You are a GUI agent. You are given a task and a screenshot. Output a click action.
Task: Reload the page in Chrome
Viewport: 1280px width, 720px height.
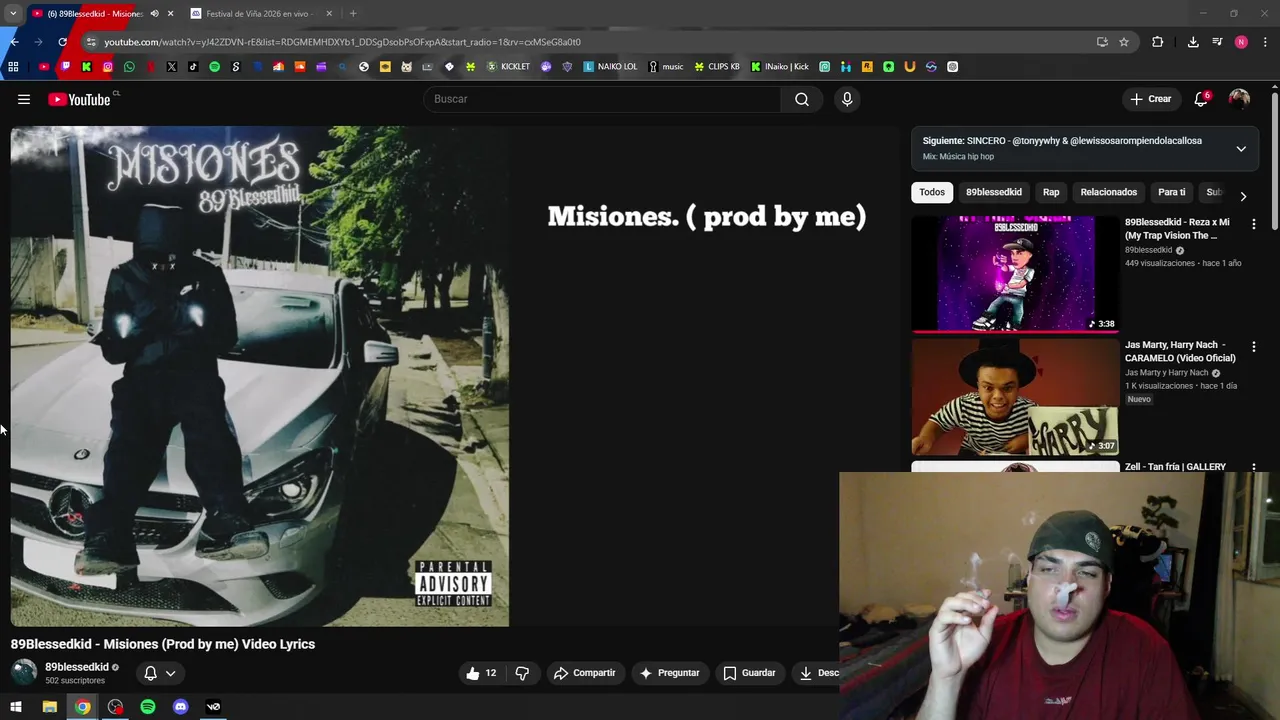[x=62, y=42]
